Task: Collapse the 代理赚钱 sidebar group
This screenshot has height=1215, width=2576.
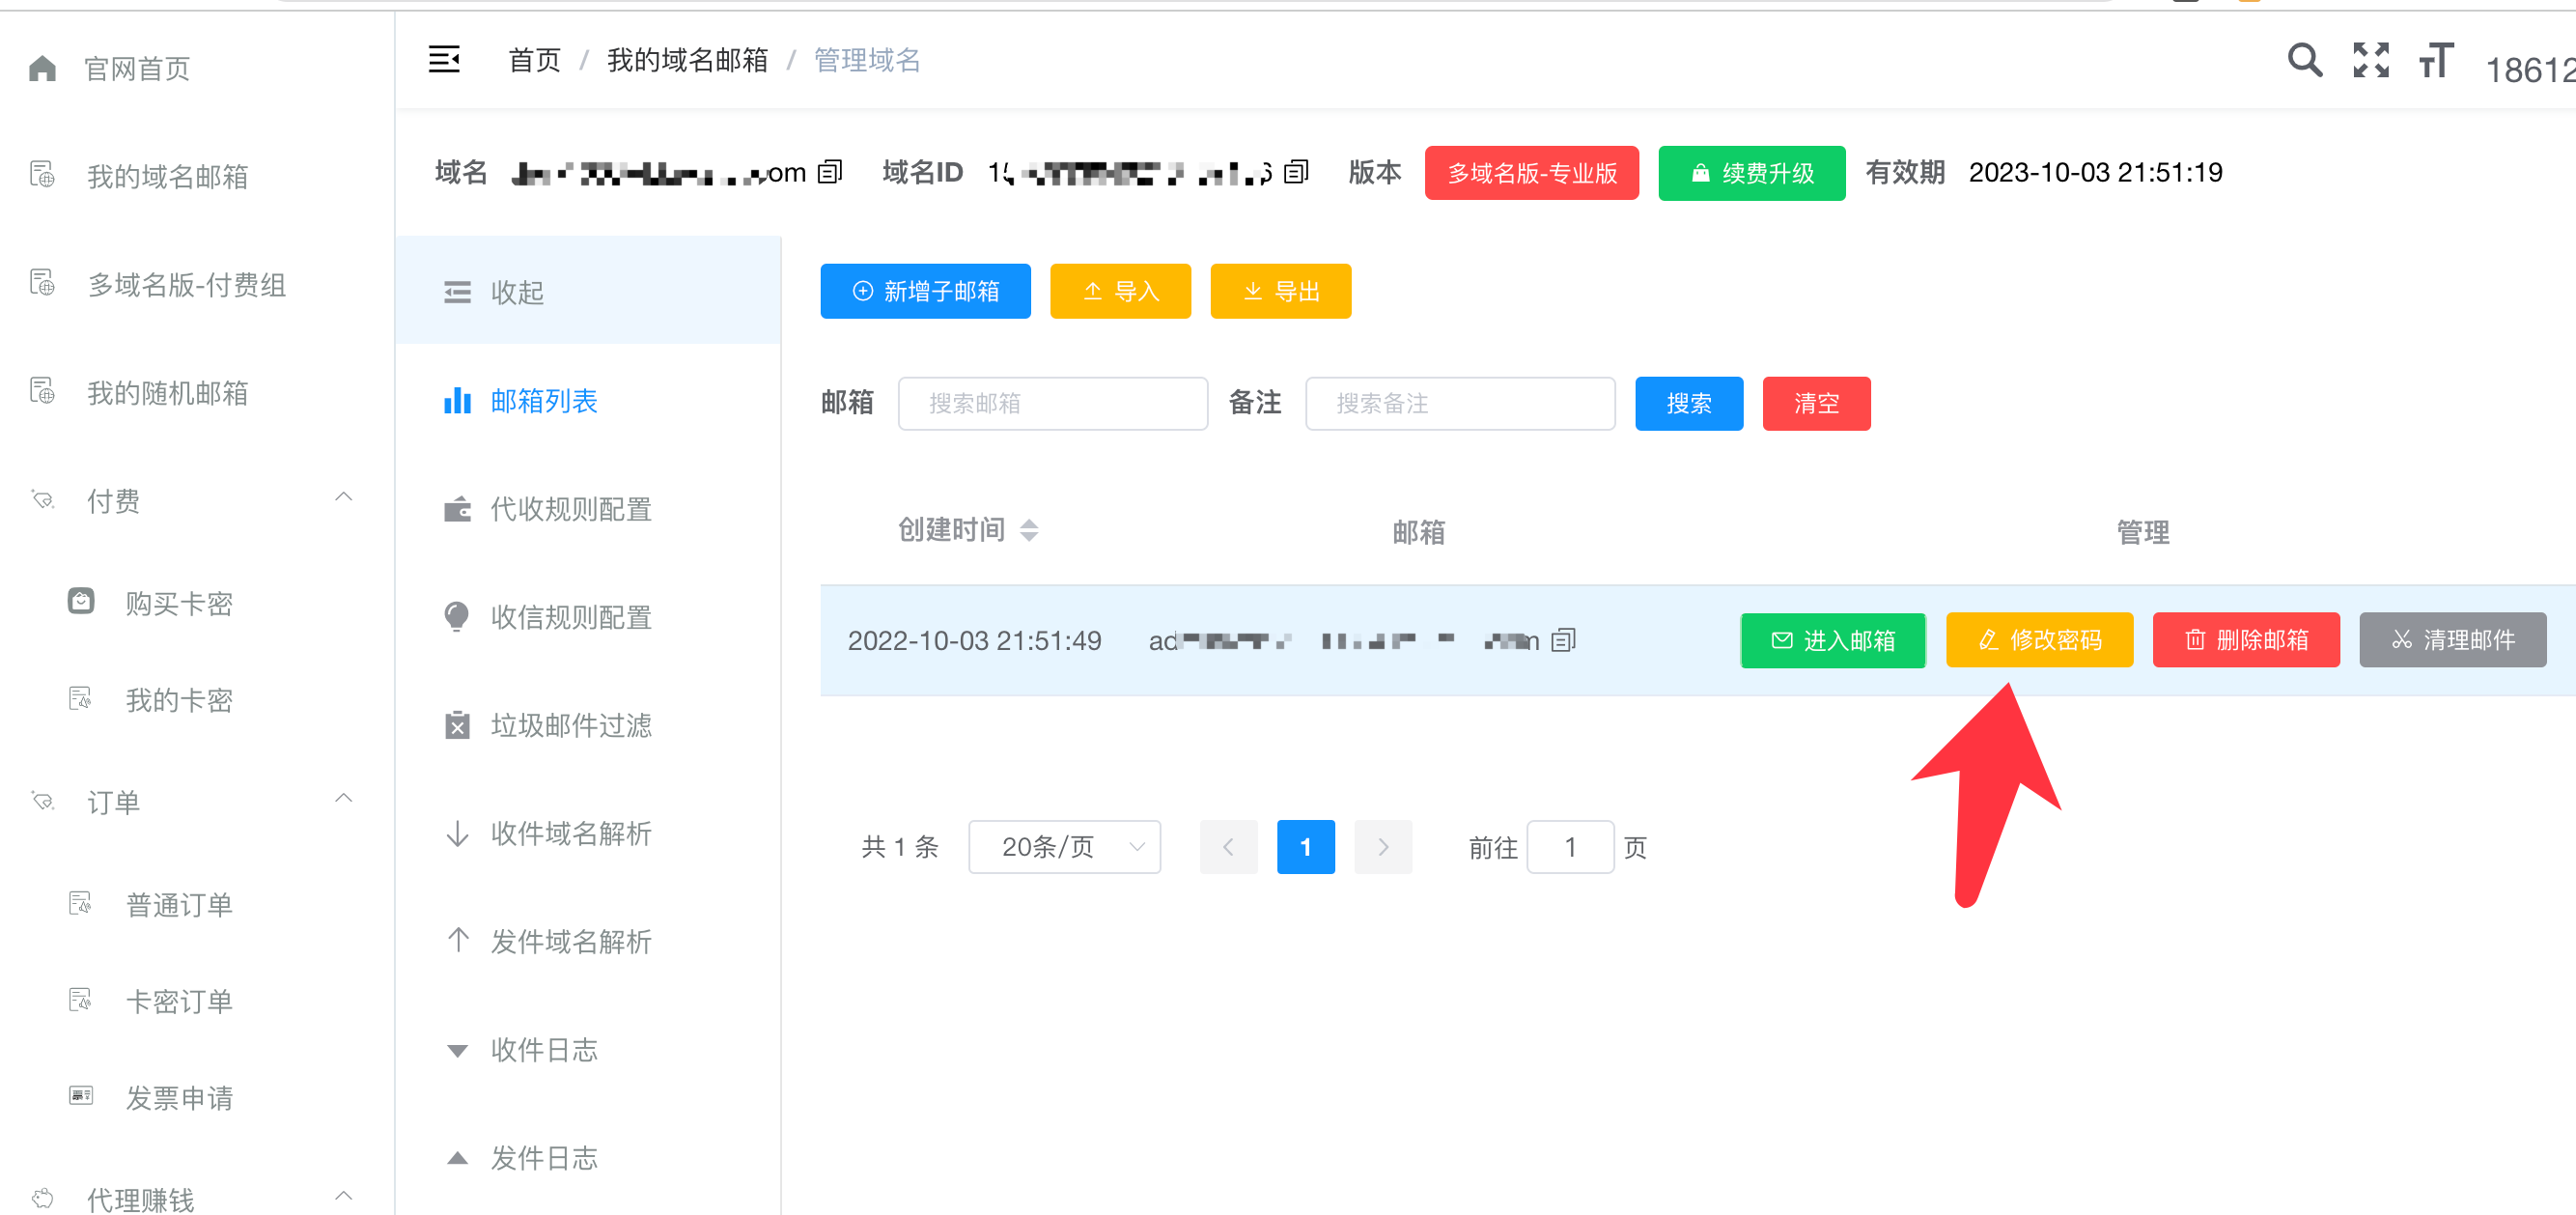Action: (344, 1196)
